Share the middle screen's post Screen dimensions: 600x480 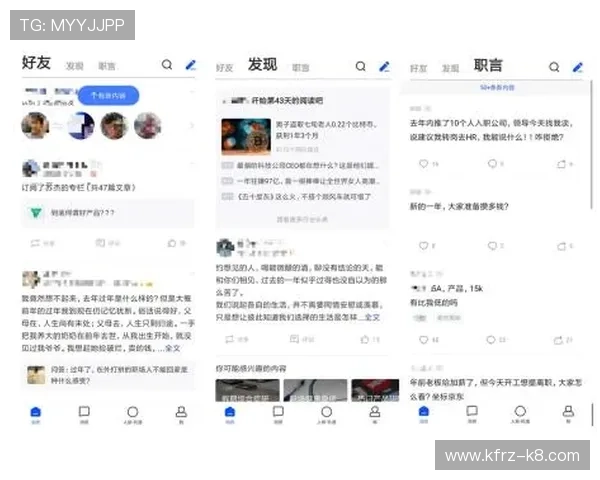[237, 339]
